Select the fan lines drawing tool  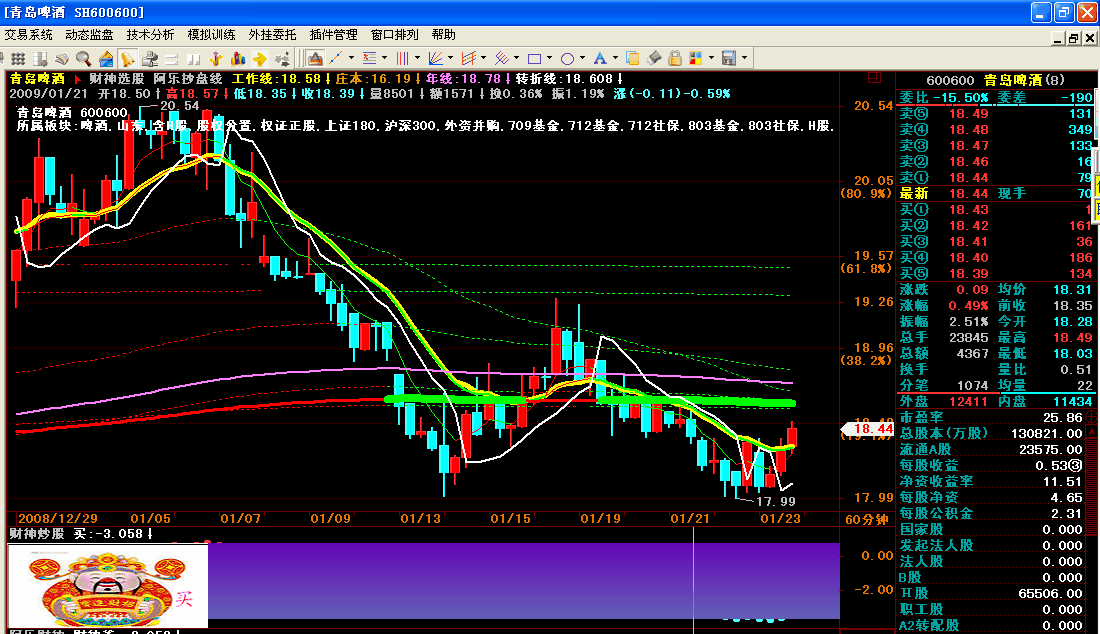[x=436, y=58]
